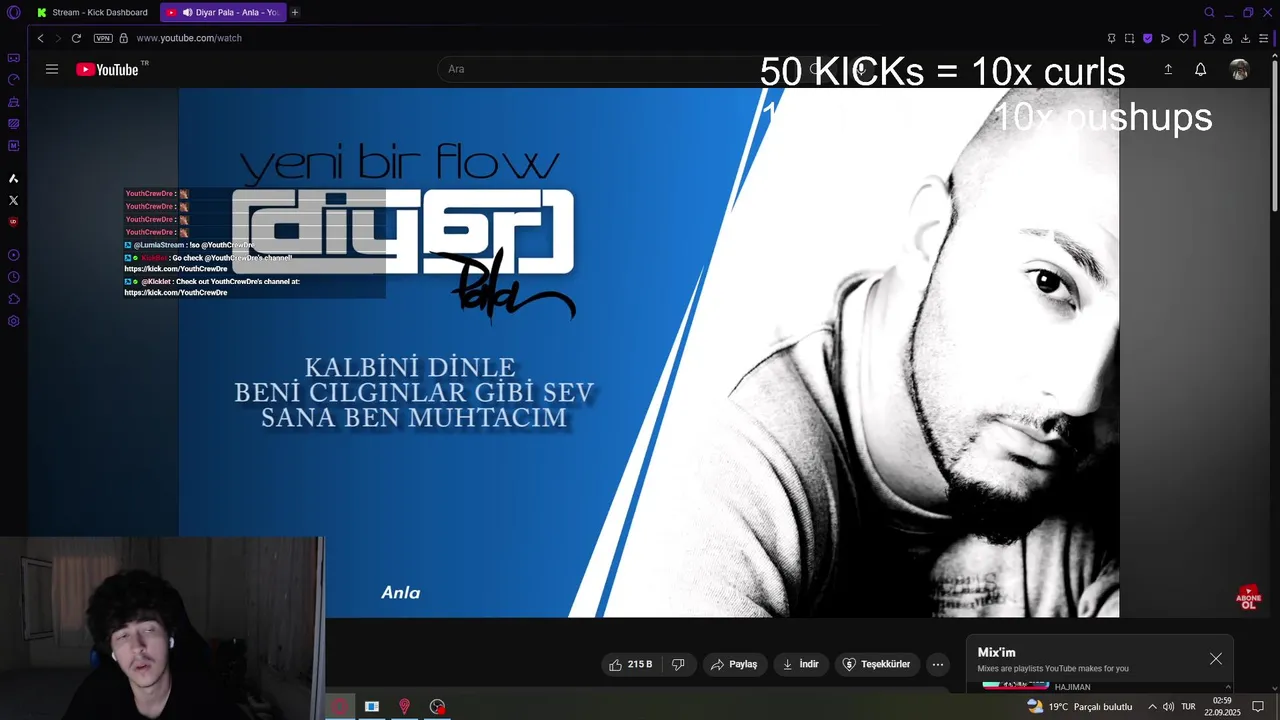The height and width of the screenshot is (720, 1280).
Task: Click the Paylaş share button
Action: [734, 664]
